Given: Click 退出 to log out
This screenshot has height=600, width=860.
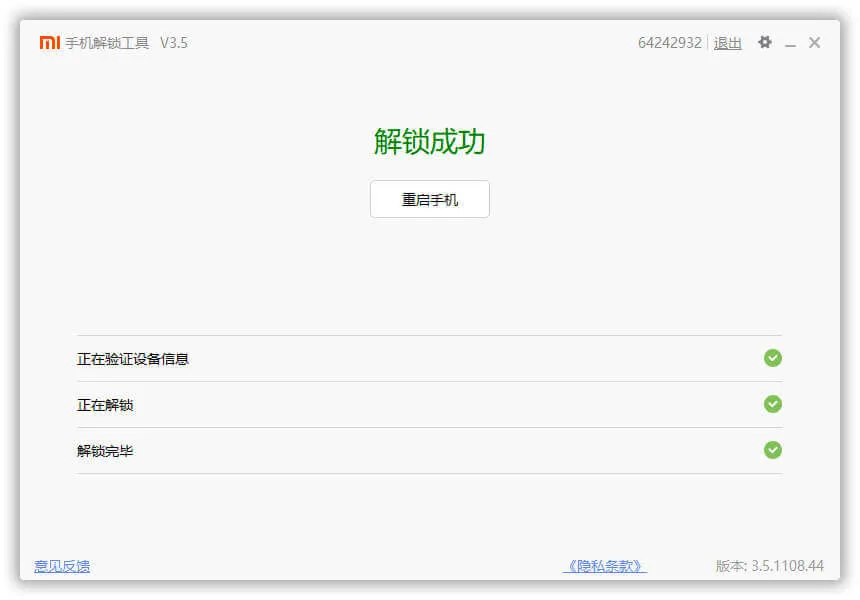Looking at the screenshot, I should tap(727, 43).
